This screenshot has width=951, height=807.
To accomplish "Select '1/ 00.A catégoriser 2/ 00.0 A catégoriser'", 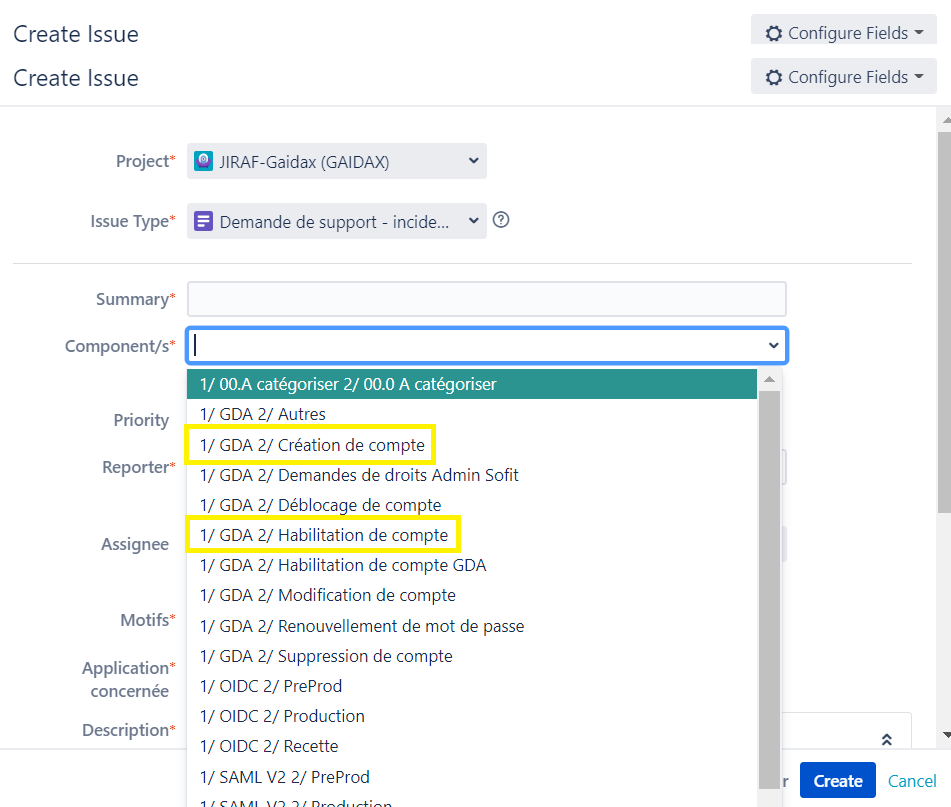I will 472,384.
